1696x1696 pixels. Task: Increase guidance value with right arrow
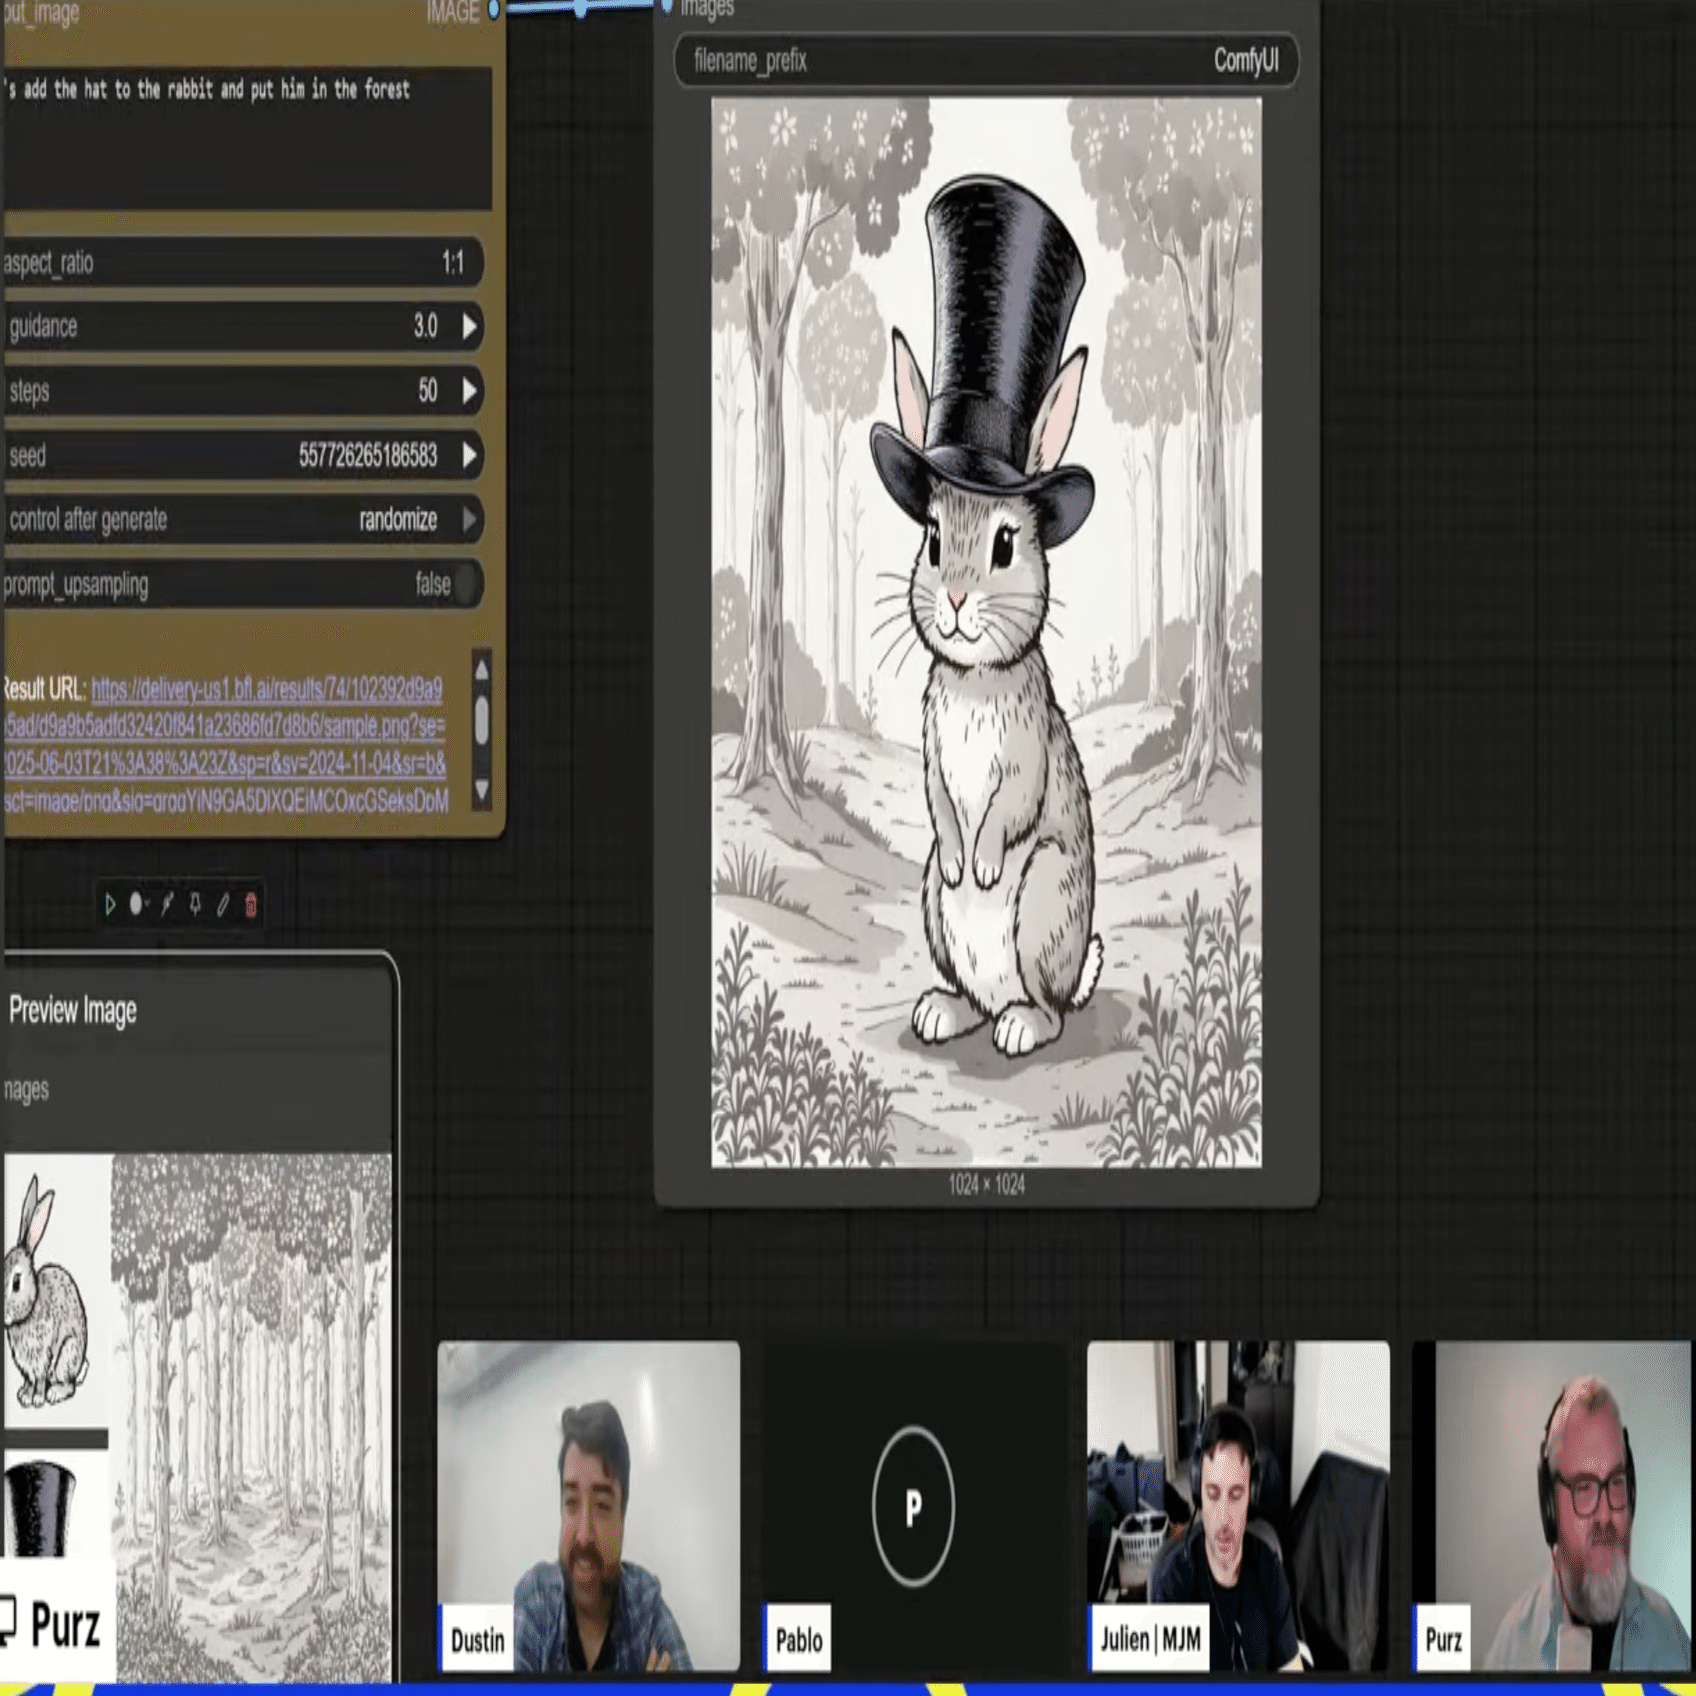click(470, 326)
